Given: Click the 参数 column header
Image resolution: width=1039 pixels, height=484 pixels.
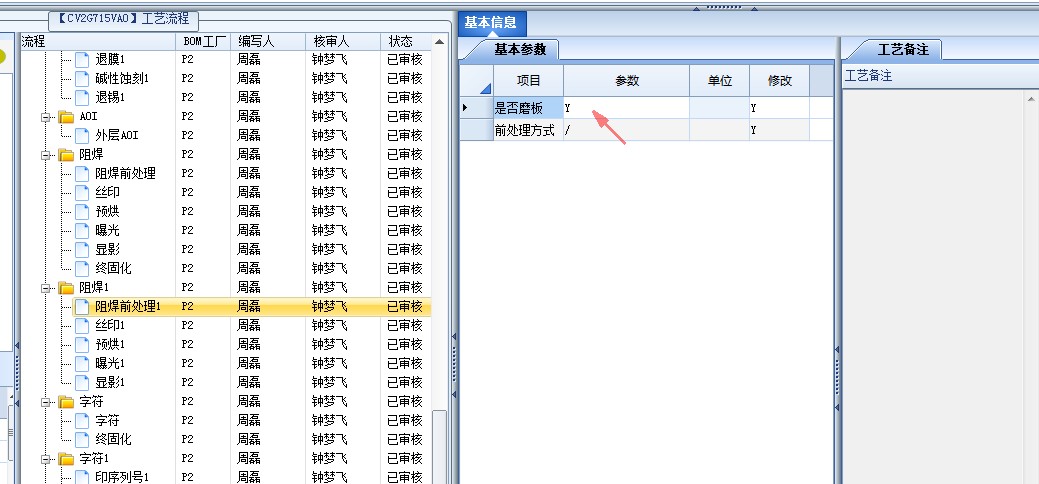Looking at the screenshot, I should pyautogui.click(x=627, y=81).
